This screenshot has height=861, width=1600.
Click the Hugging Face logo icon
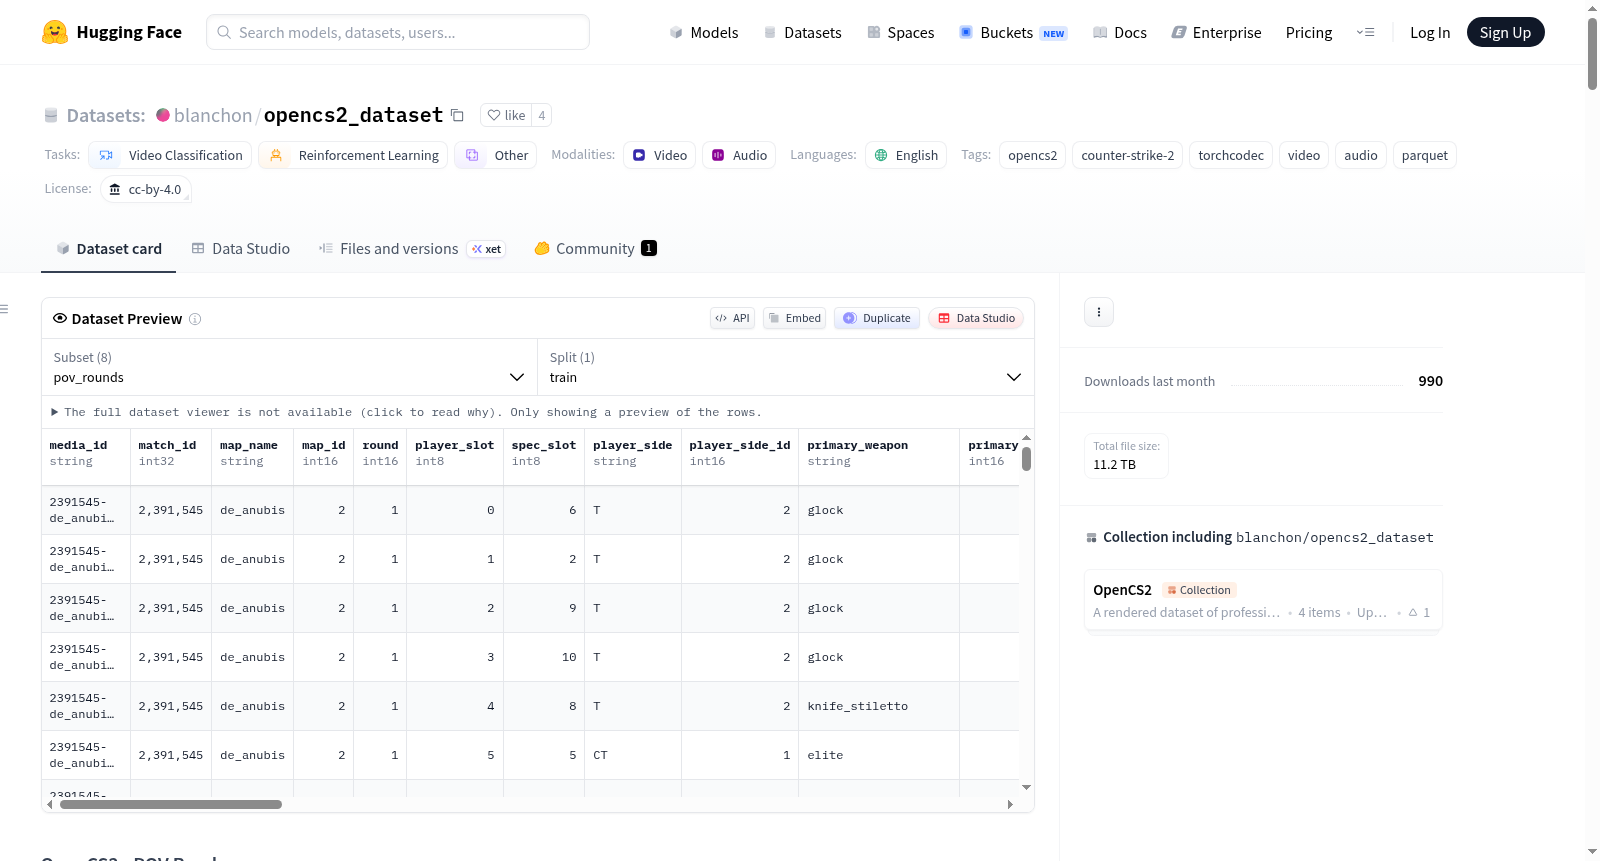tap(55, 32)
